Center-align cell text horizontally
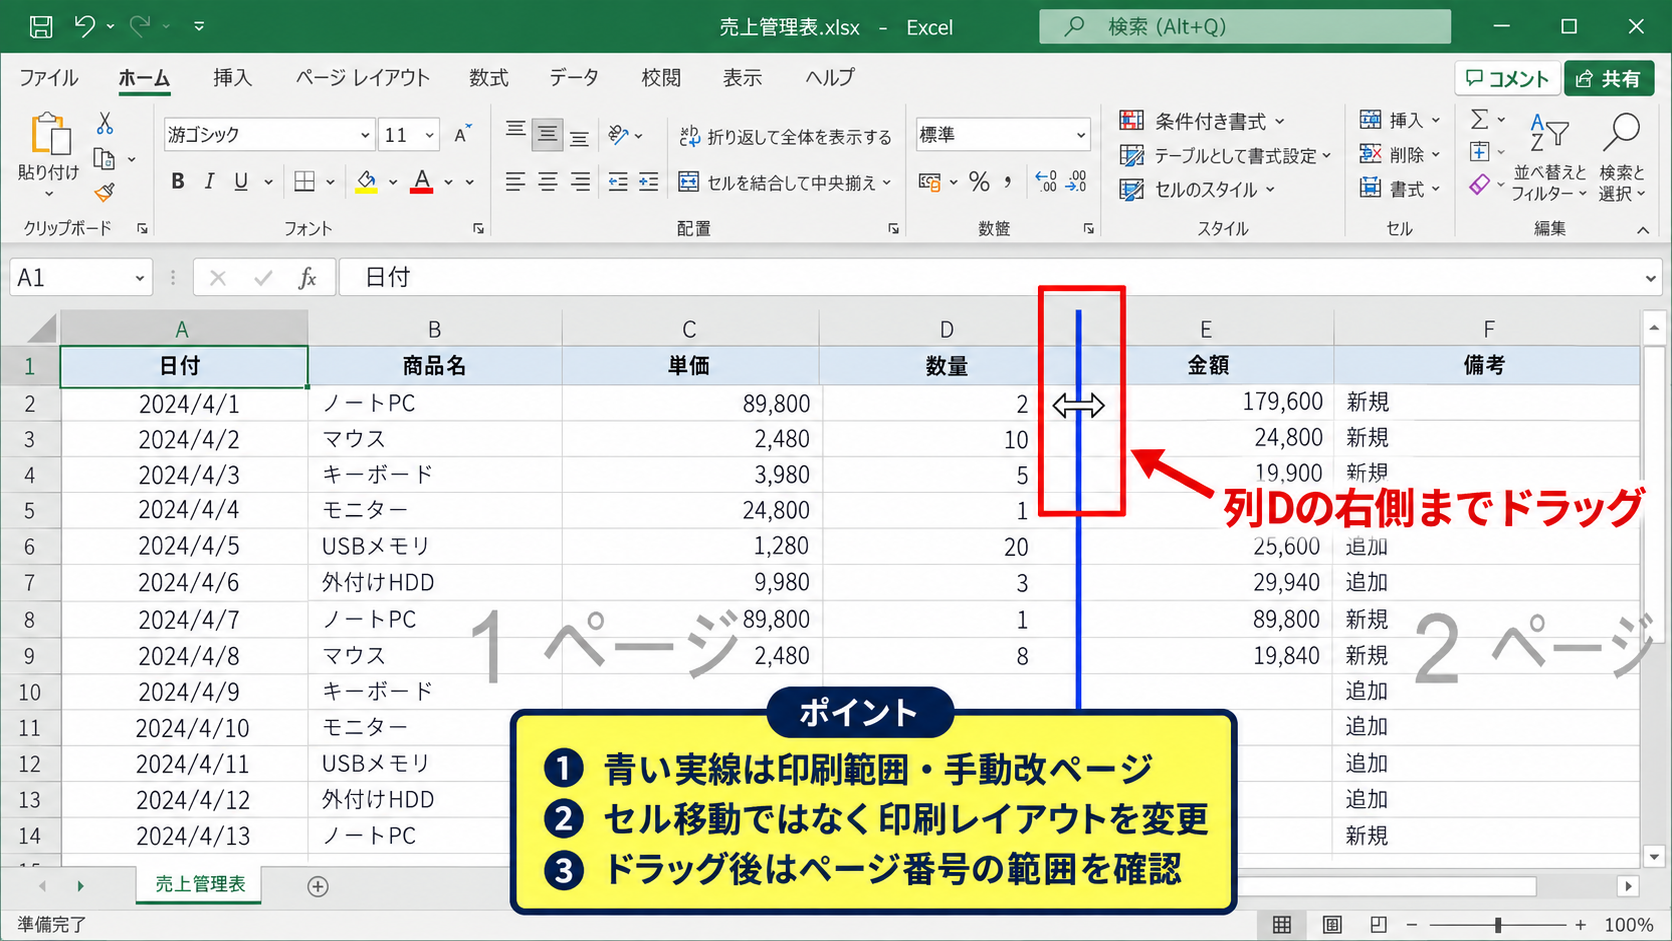The width and height of the screenshot is (1672, 941). pos(548,182)
